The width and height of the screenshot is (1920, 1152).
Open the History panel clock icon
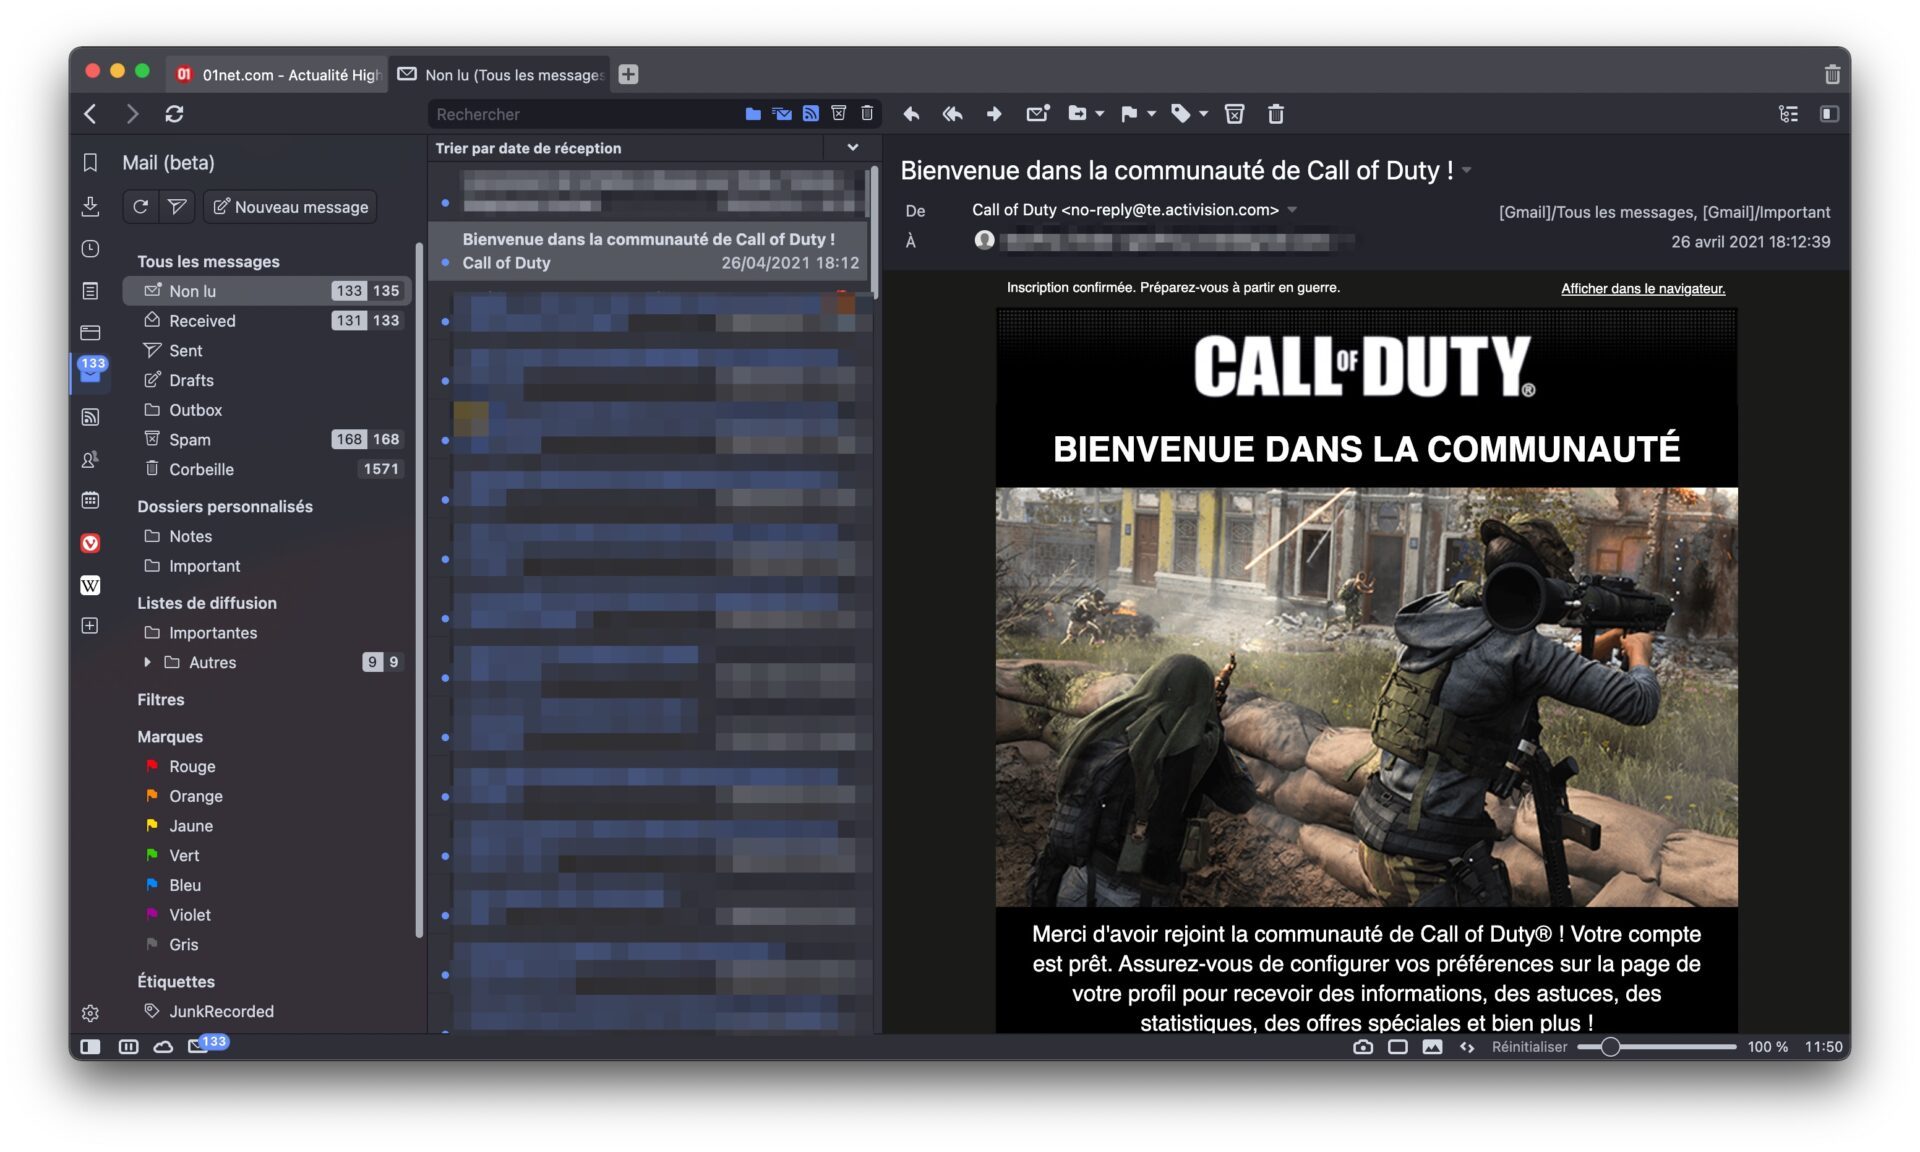(x=90, y=248)
